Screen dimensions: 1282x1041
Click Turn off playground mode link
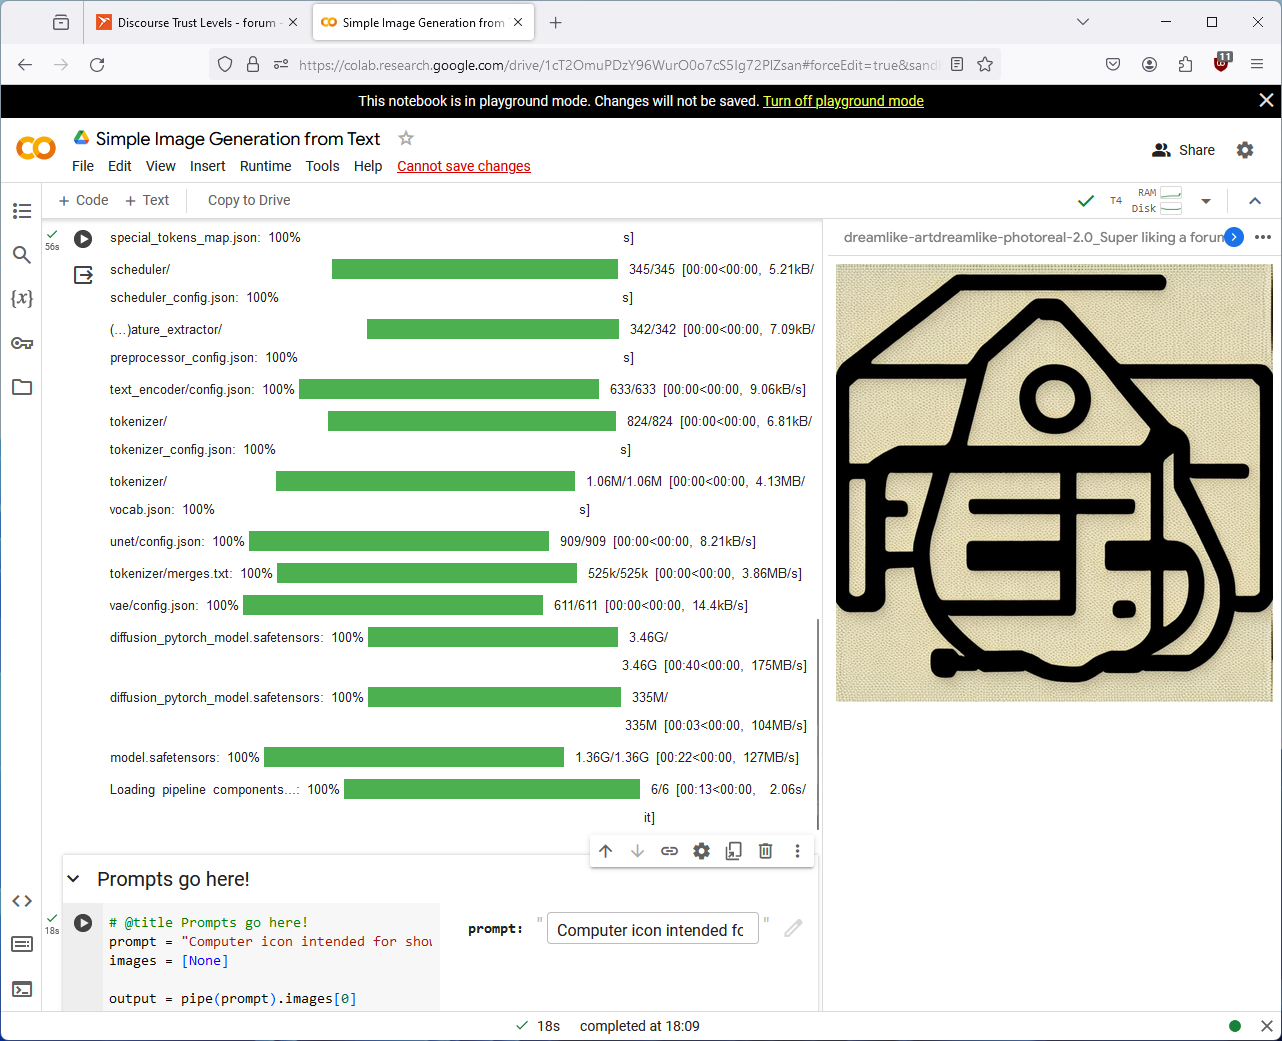(843, 101)
